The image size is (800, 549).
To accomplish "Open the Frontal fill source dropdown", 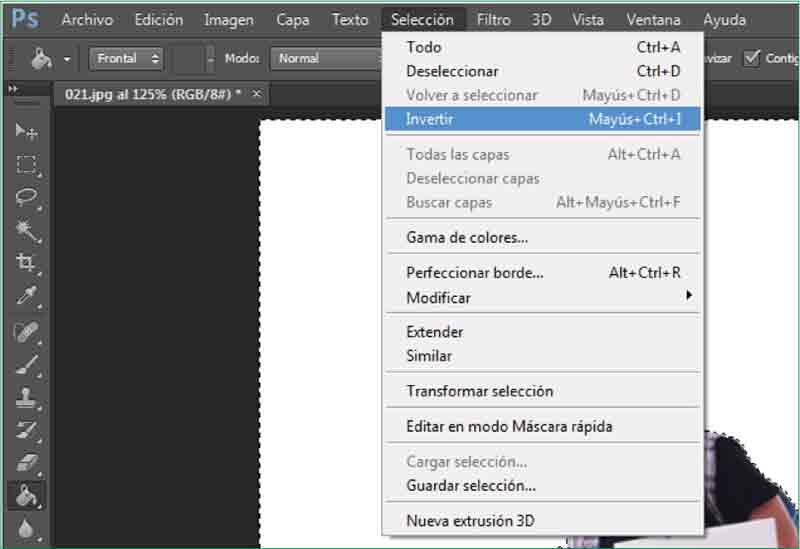I will (x=127, y=59).
